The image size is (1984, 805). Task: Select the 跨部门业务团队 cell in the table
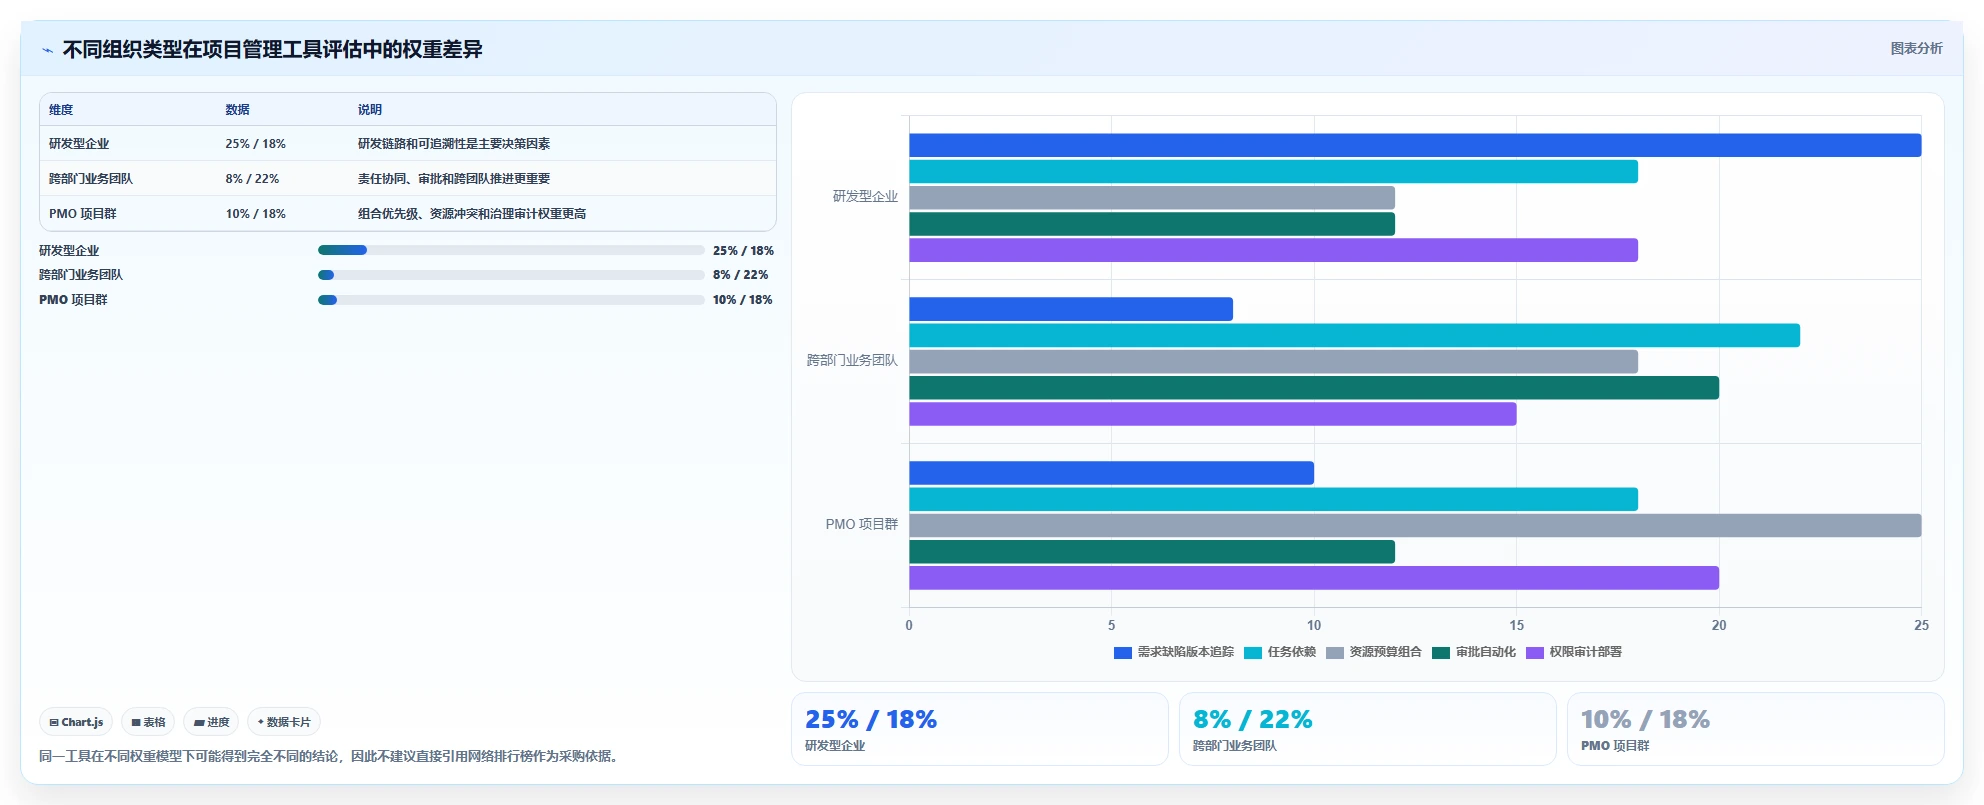pyautogui.click(x=91, y=179)
